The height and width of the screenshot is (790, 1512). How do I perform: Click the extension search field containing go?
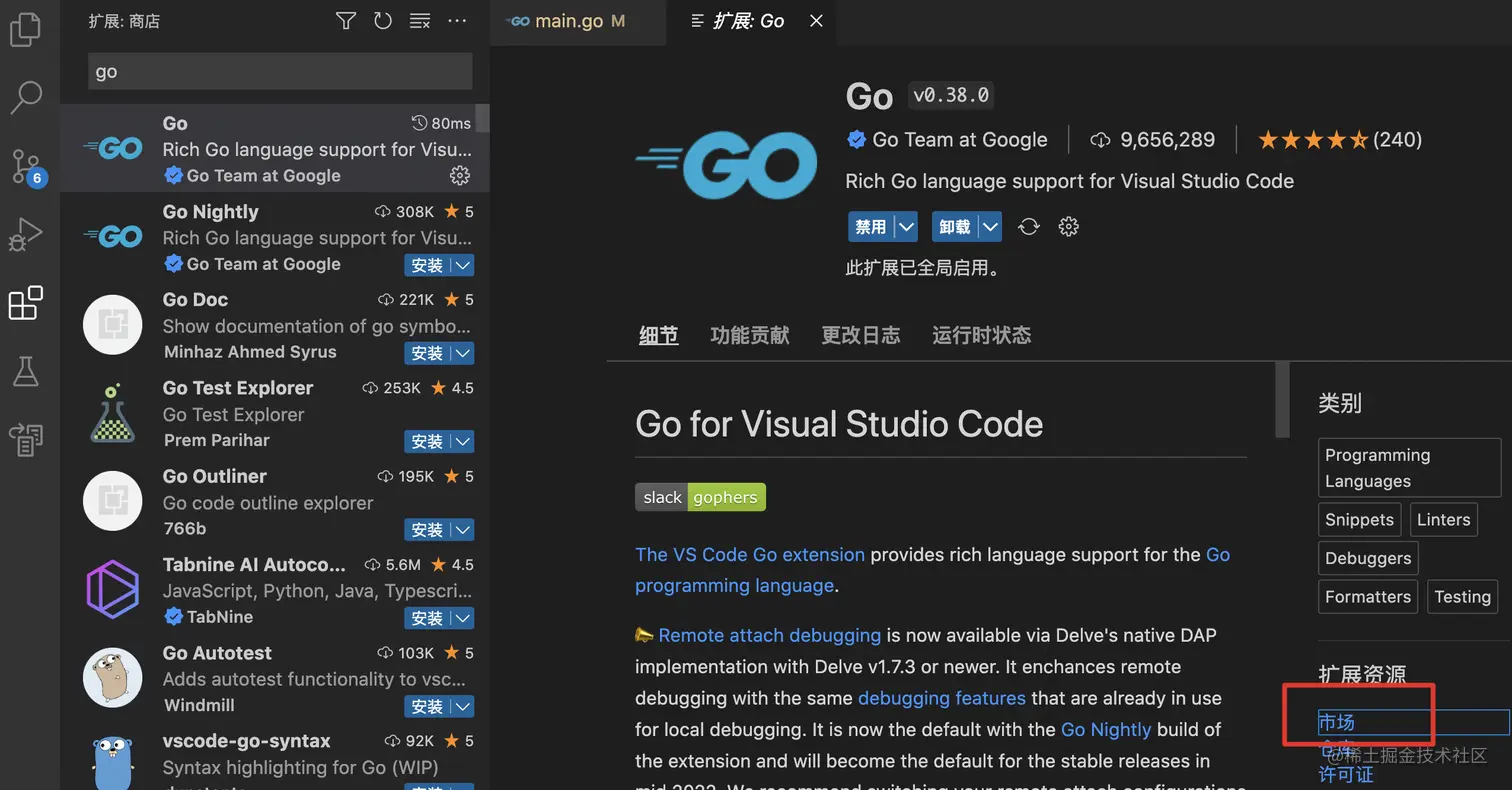coord(280,72)
